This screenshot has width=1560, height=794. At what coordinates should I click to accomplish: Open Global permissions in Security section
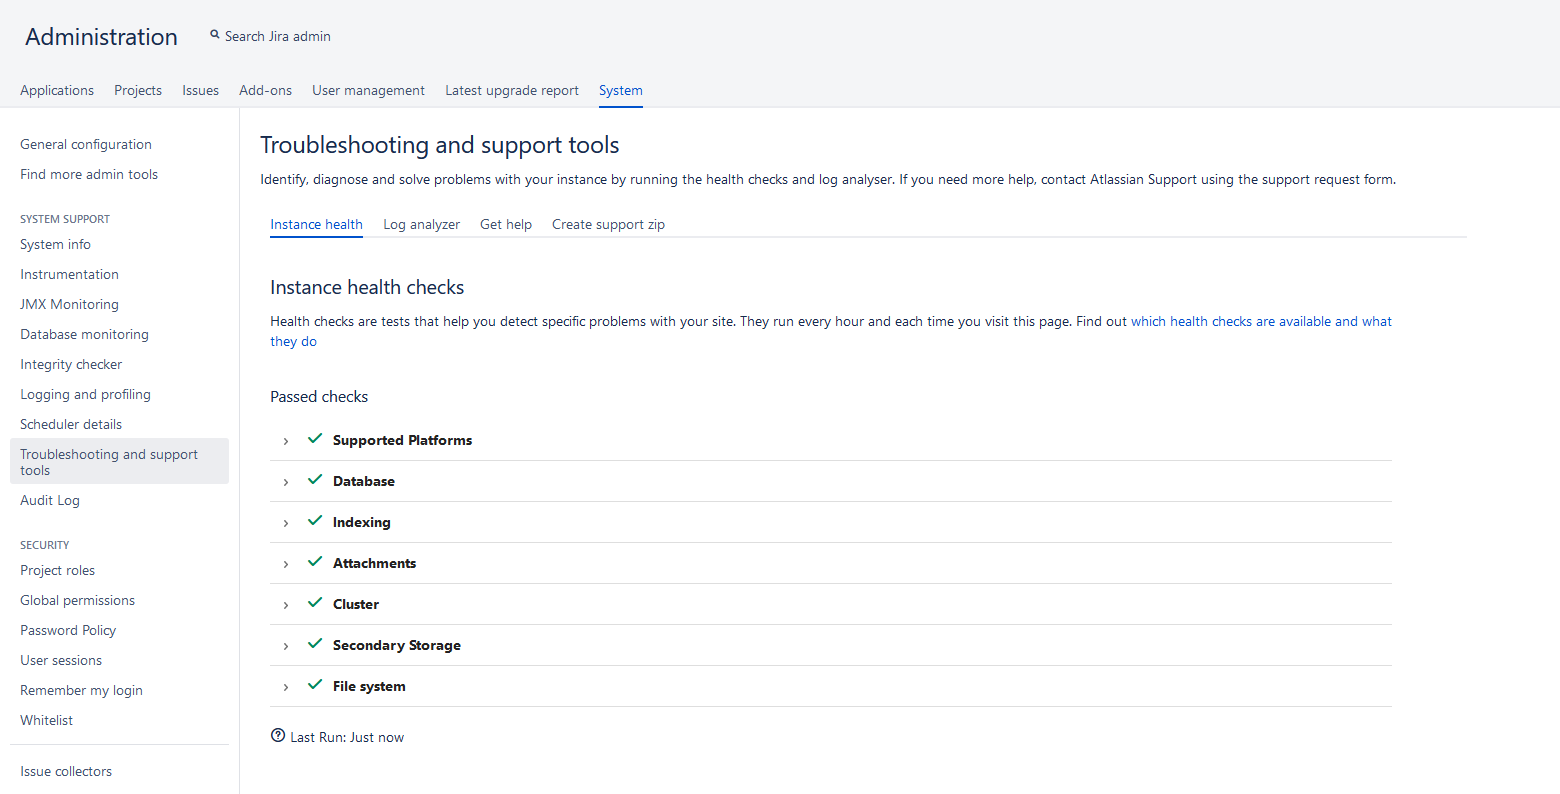point(77,601)
